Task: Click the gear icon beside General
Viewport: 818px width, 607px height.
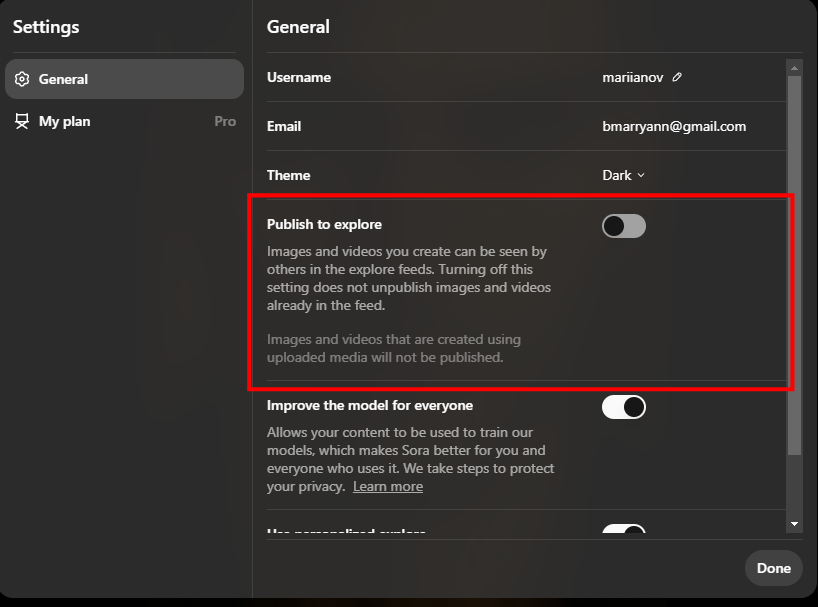Action: click(x=22, y=79)
